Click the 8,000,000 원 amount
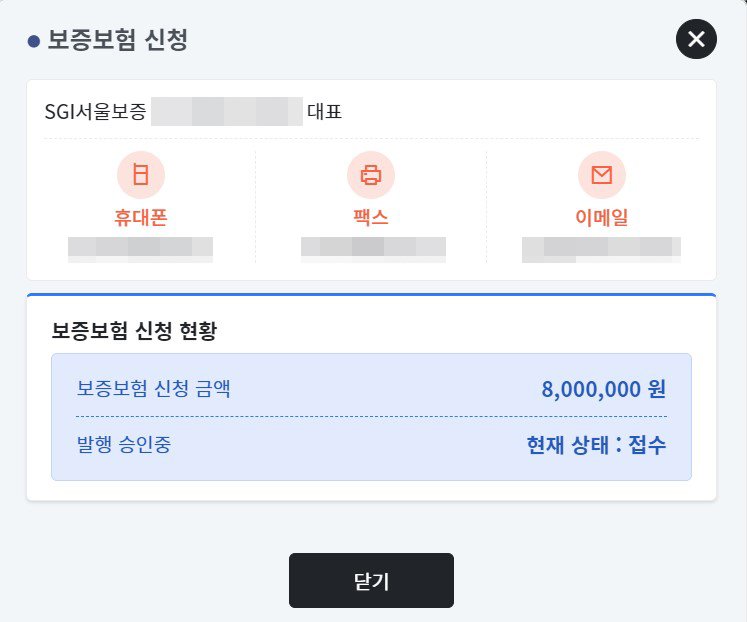The image size is (747, 622). [604, 389]
